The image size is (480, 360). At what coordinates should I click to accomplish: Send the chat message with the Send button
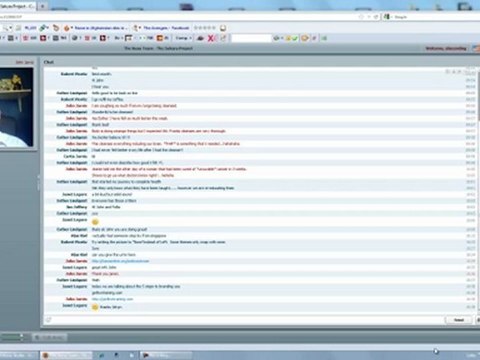point(459,320)
